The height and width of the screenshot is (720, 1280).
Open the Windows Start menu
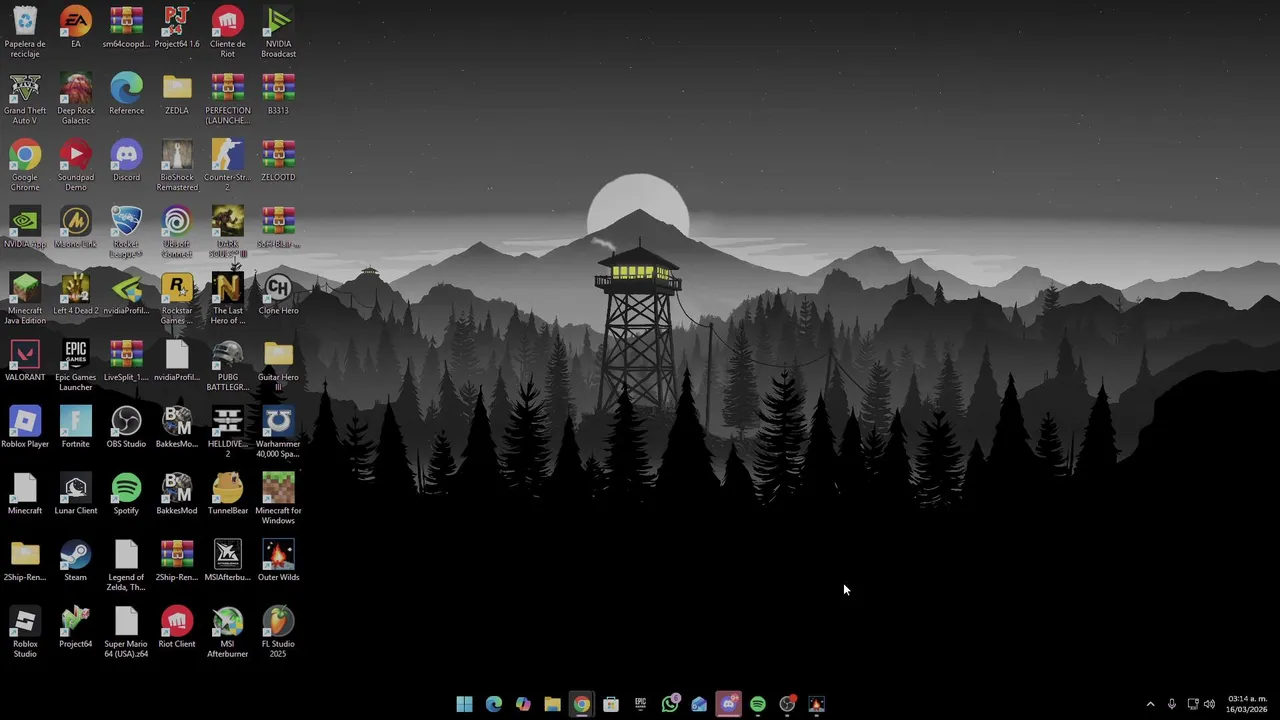[464, 704]
